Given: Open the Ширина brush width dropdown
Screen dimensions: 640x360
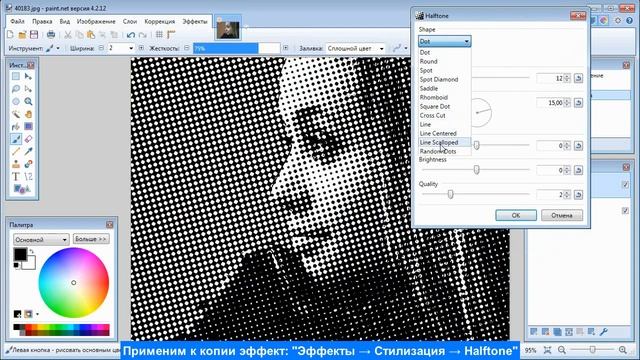Looking at the screenshot, I should tap(131, 48).
